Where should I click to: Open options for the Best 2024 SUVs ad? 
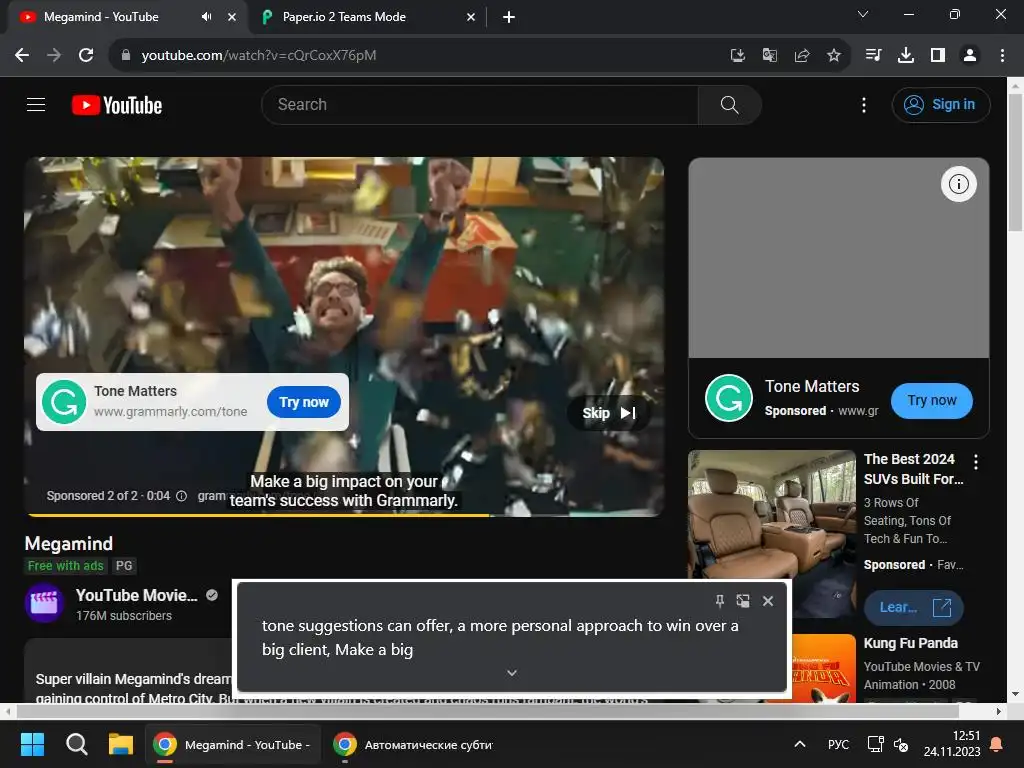pyautogui.click(x=976, y=462)
